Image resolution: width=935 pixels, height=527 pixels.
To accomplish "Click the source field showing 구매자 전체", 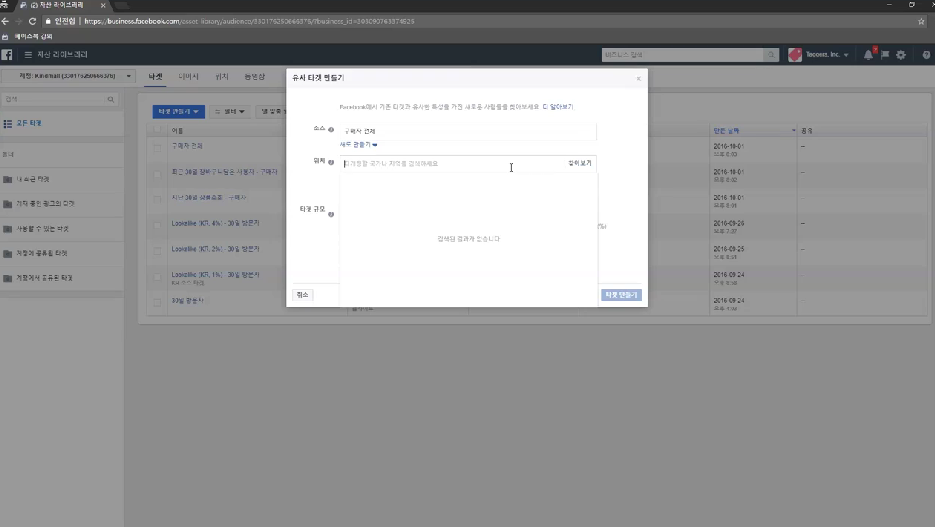I will (x=468, y=131).
